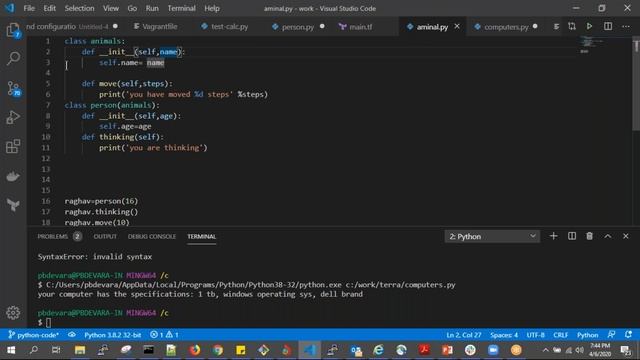640x360 pixels.
Task: Change the Python language mode
Action: [x=587, y=335]
